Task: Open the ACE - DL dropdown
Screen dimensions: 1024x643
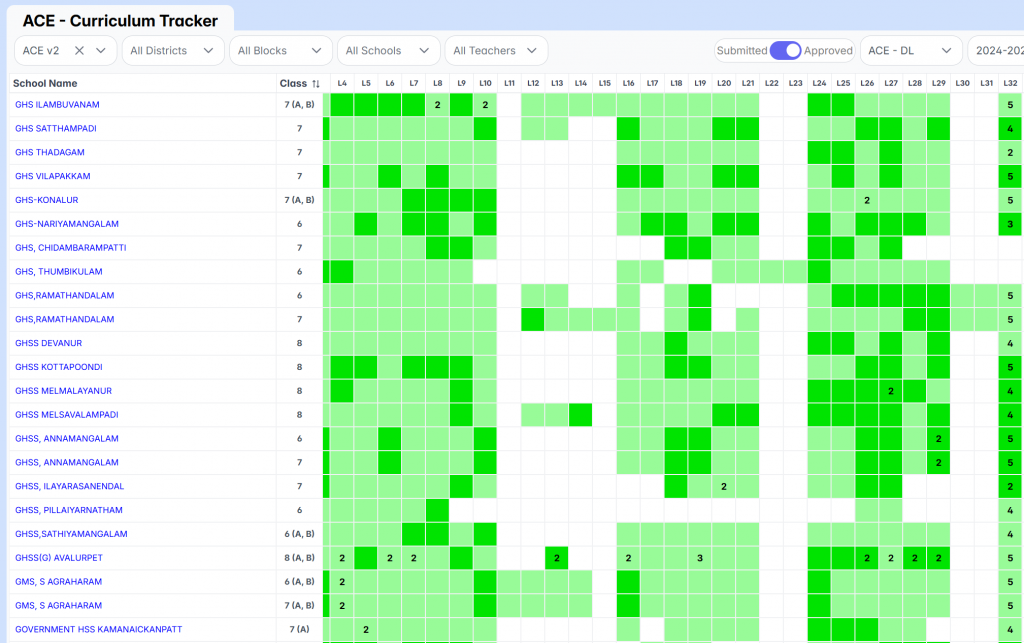Action: click(910, 51)
